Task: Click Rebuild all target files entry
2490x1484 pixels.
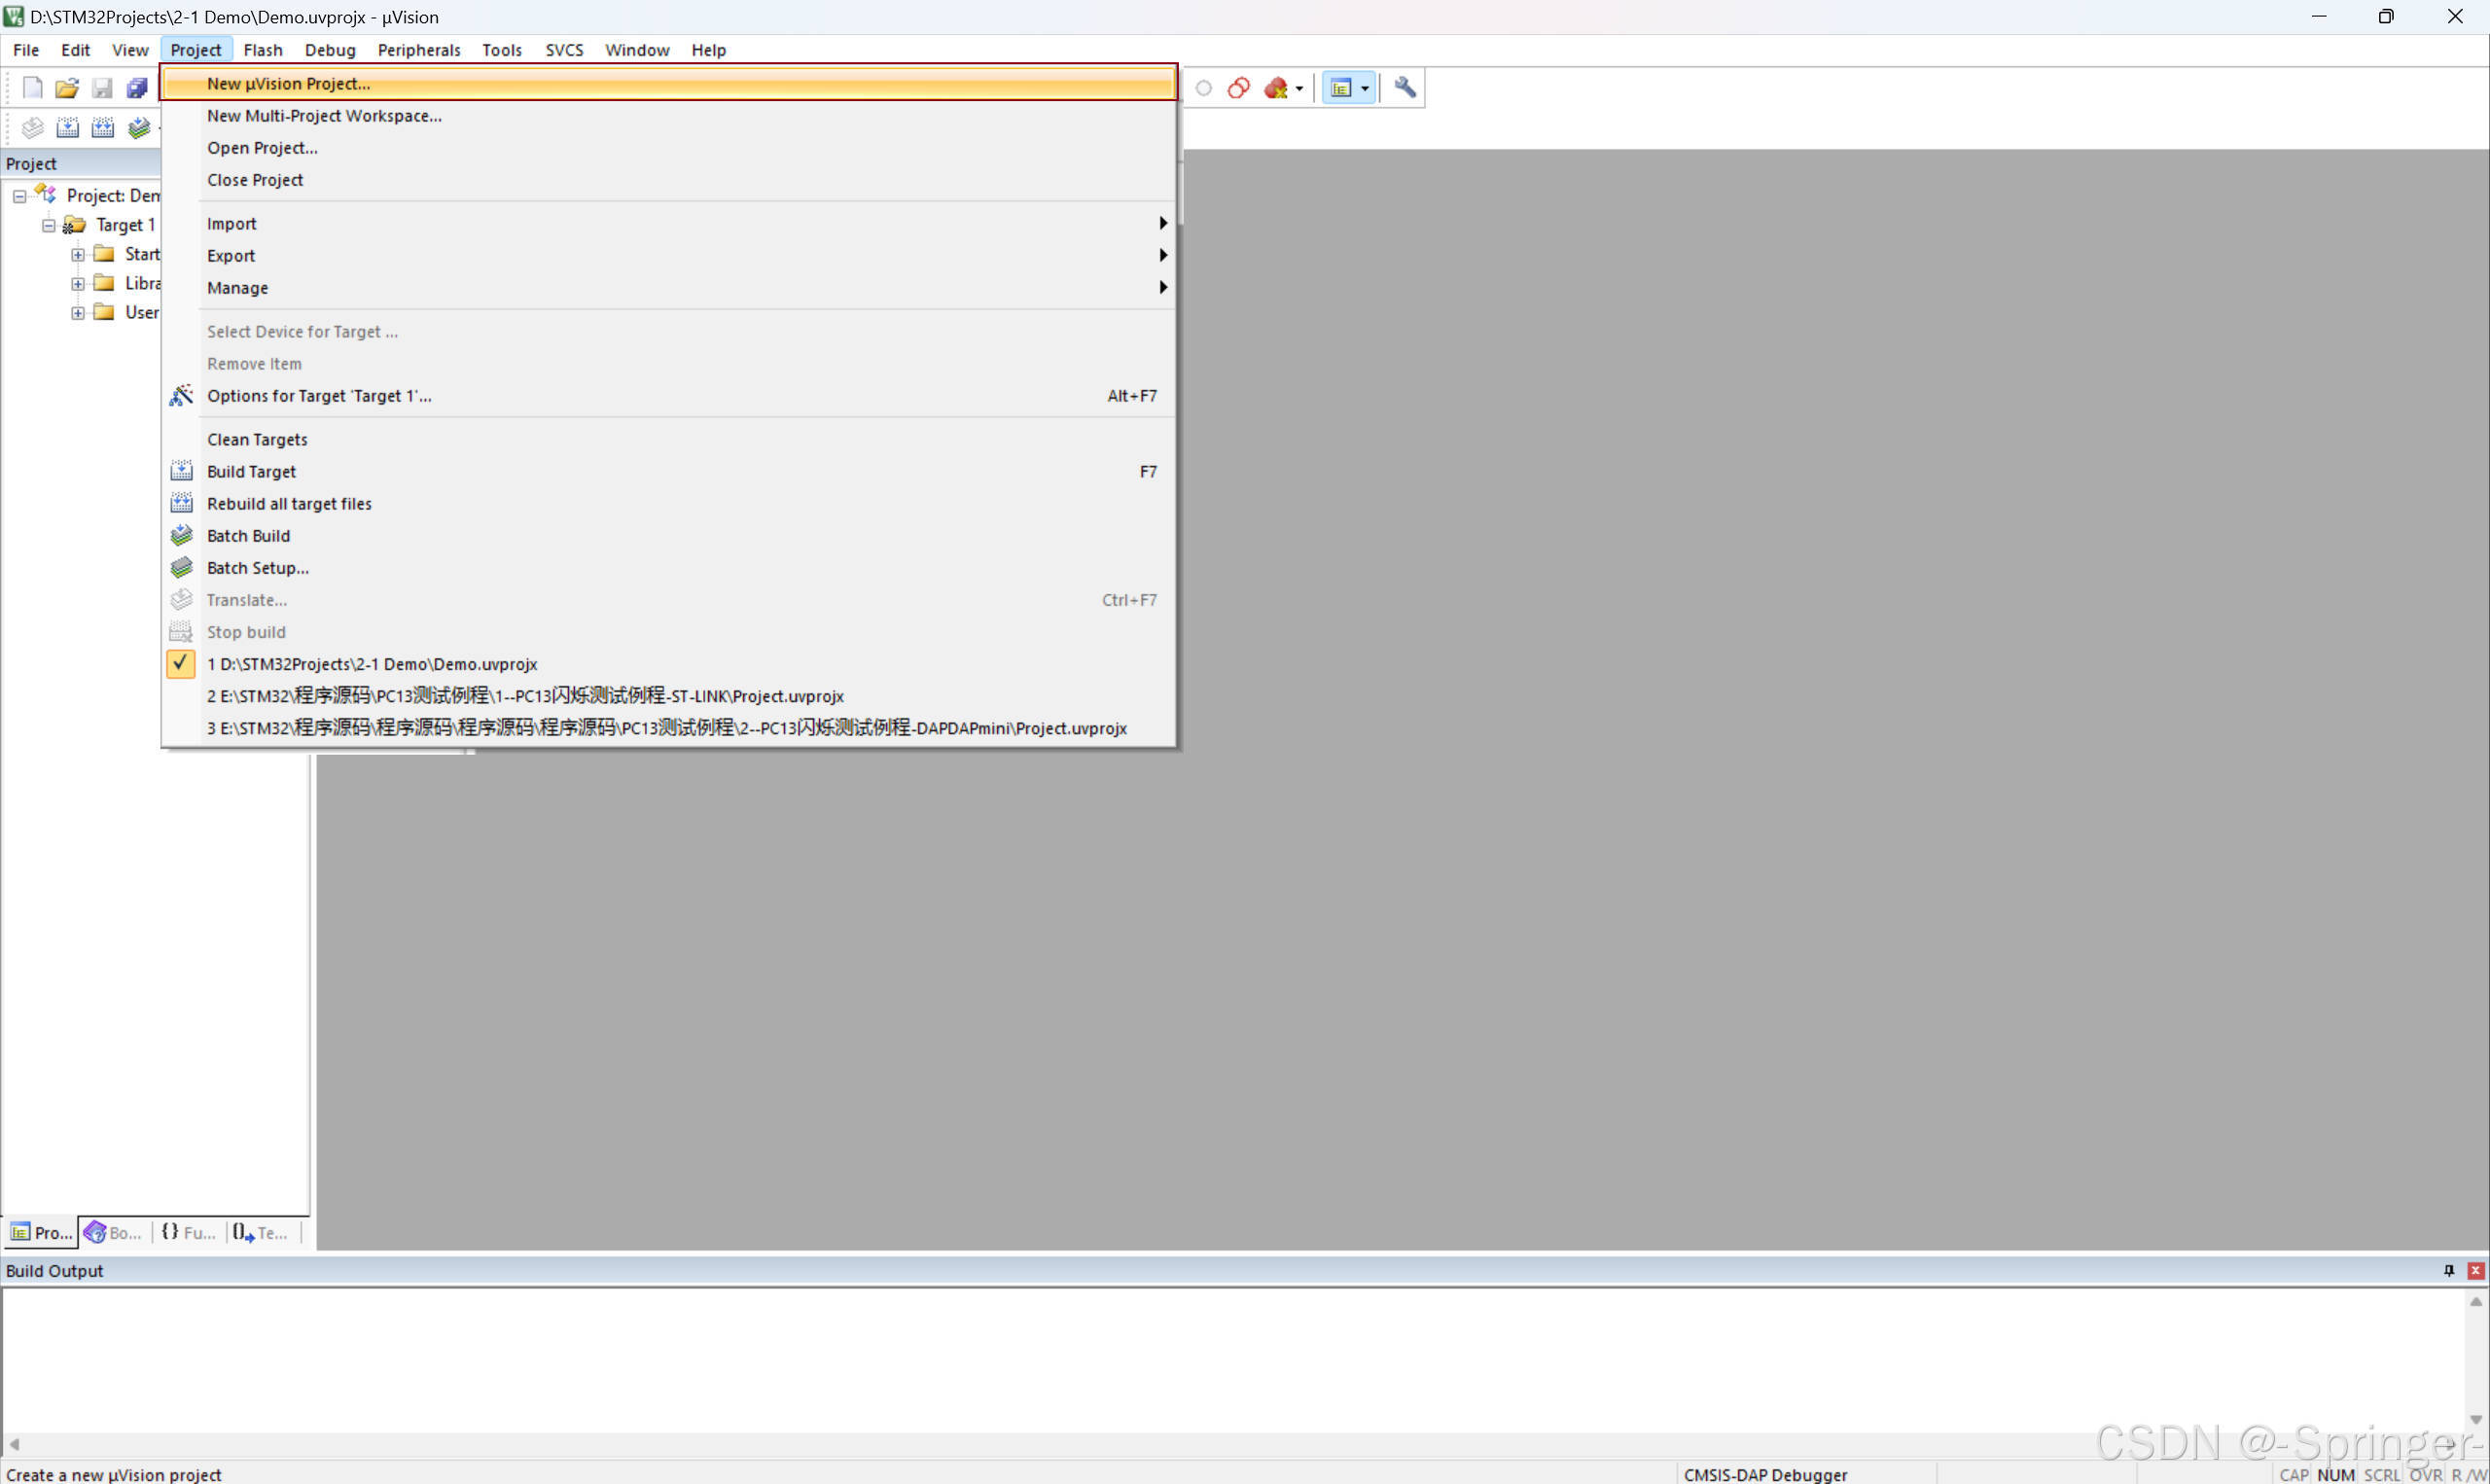Action: (x=289, y=504)
